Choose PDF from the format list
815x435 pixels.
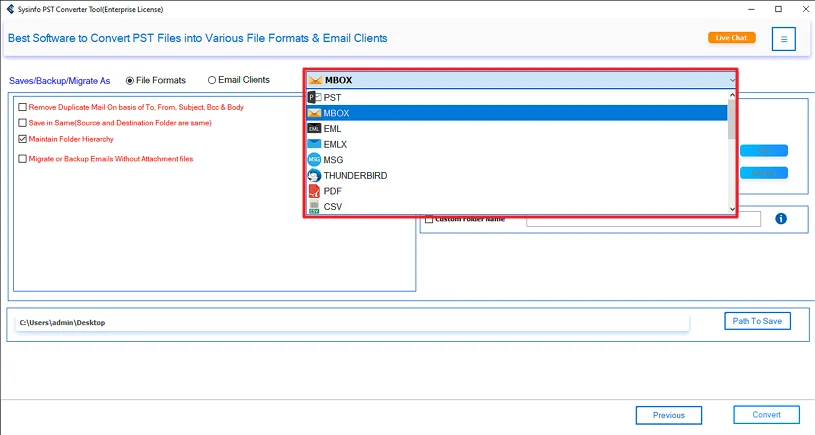(x=517, y=191)
